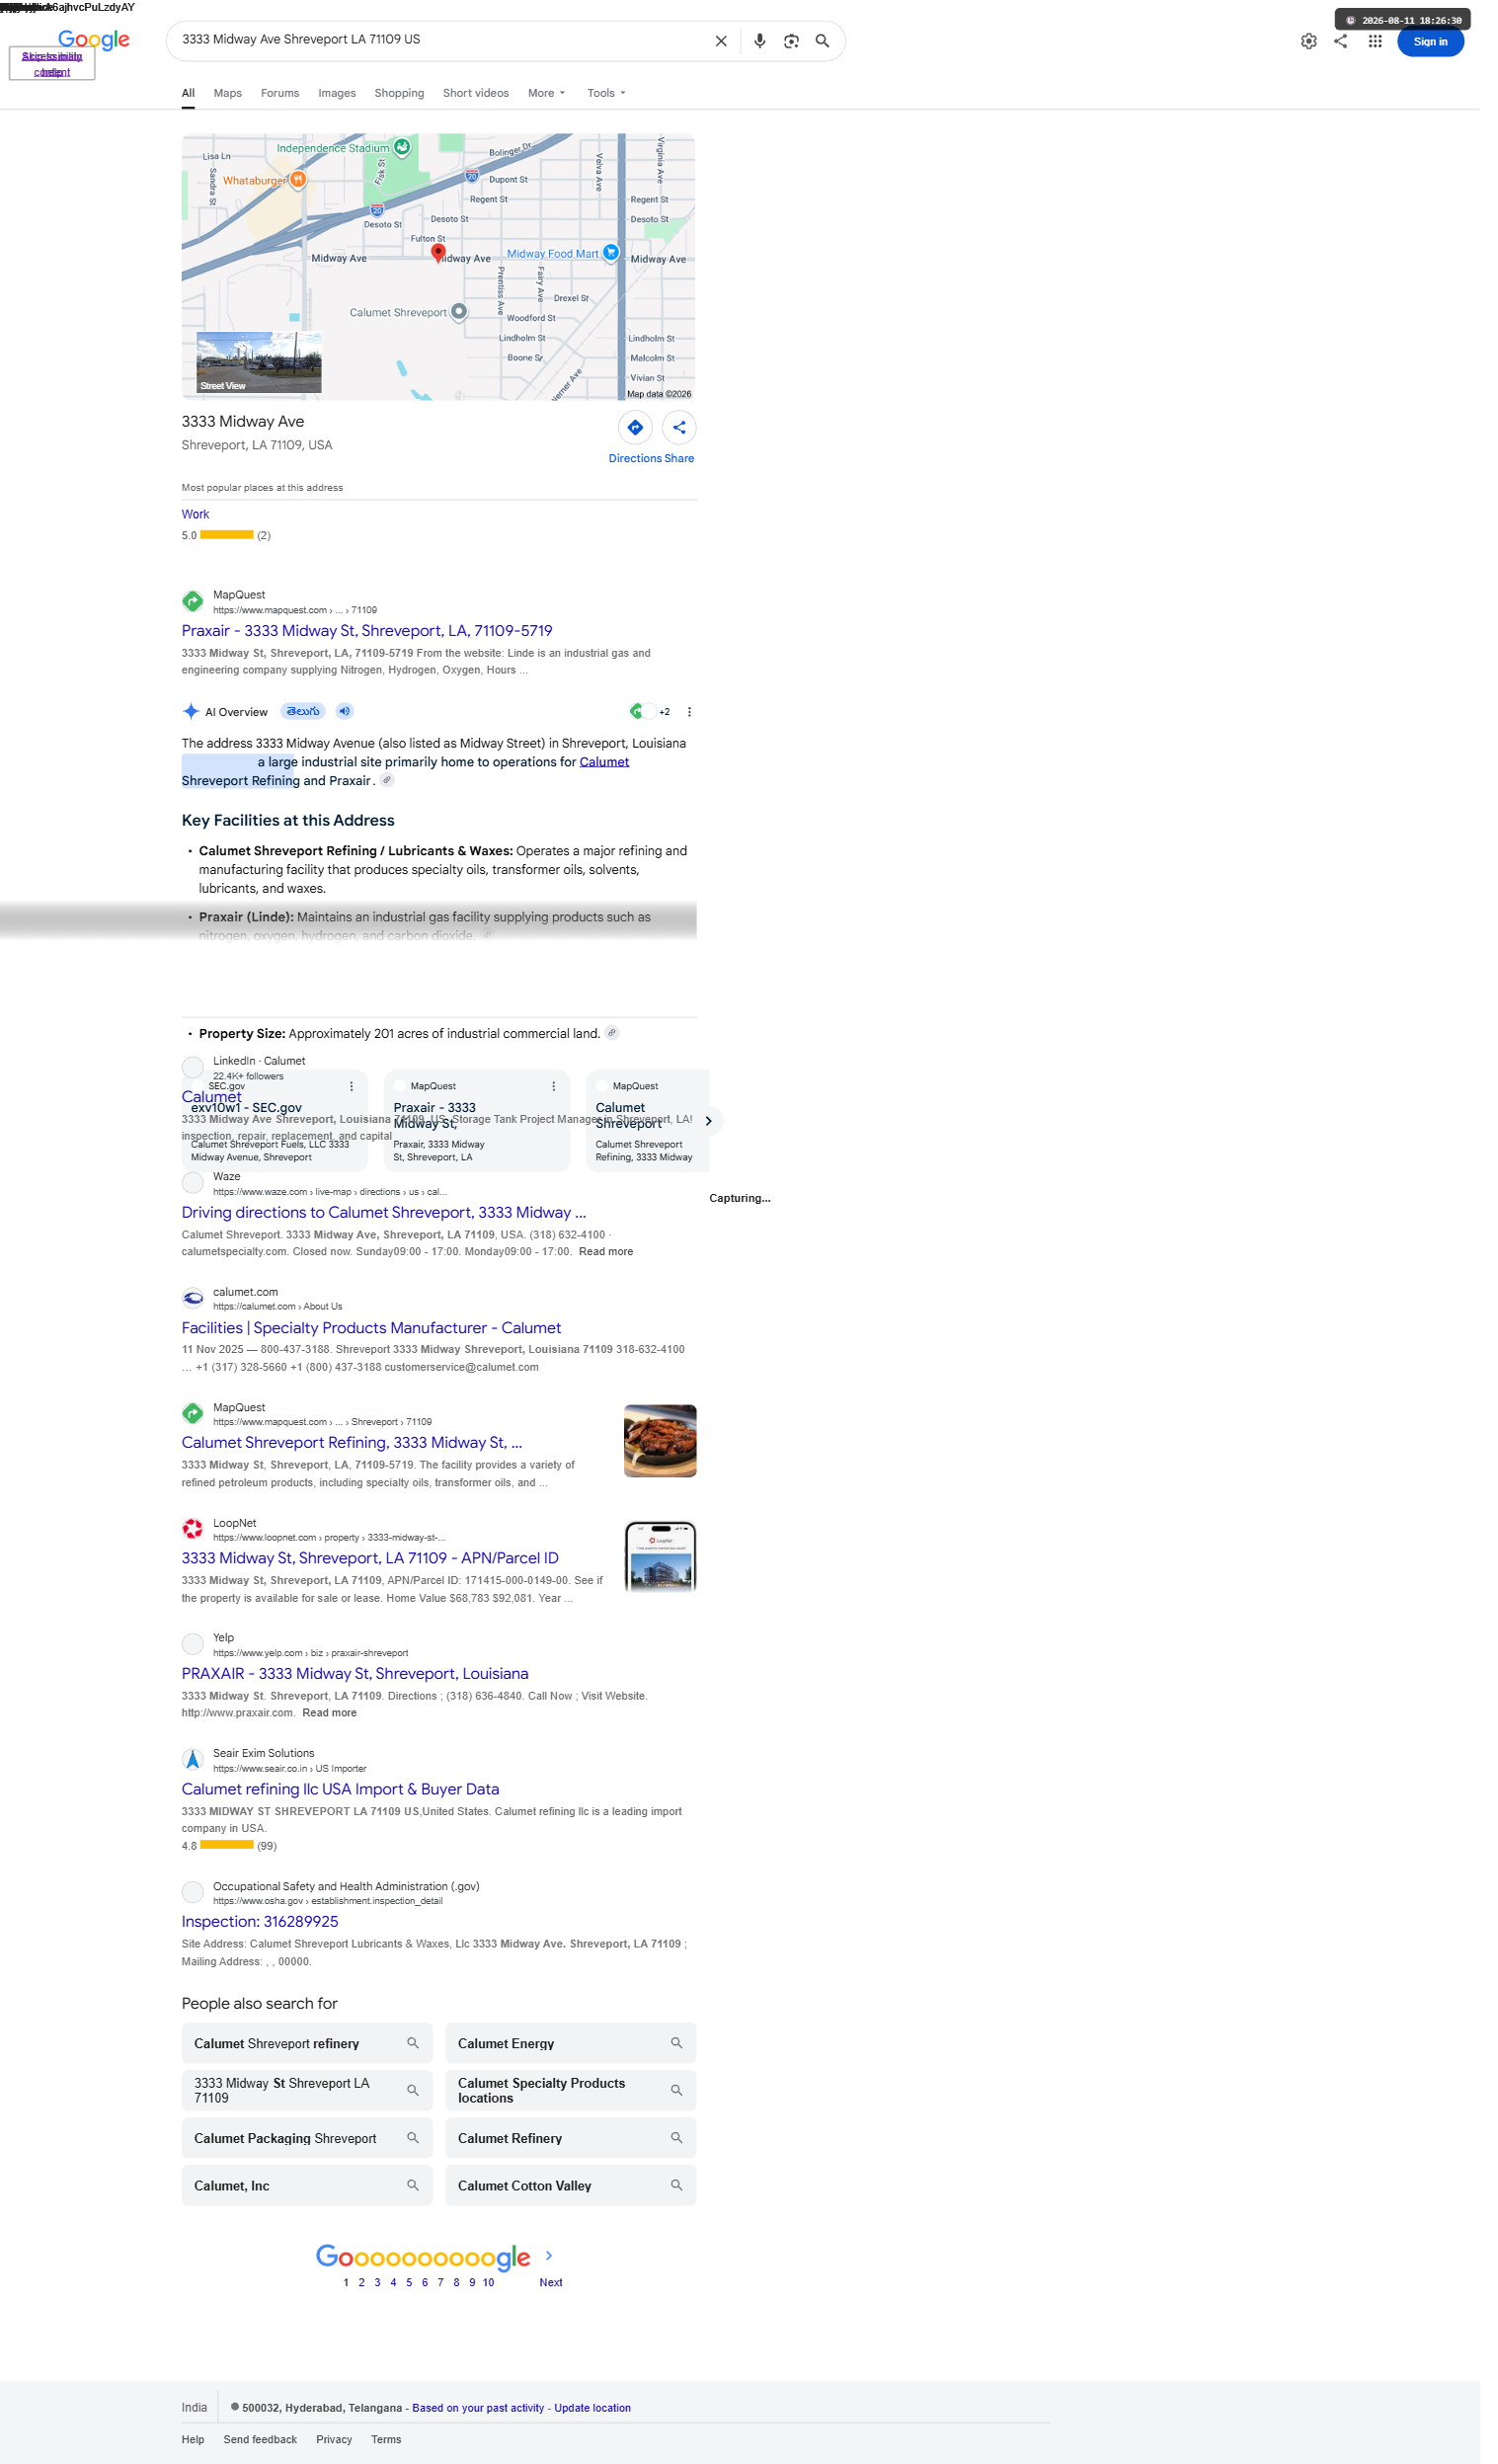This screenshot has width=1498, height=2464.
Task: Click the Calumet Shreveport map marker
Action: point(459,312)
